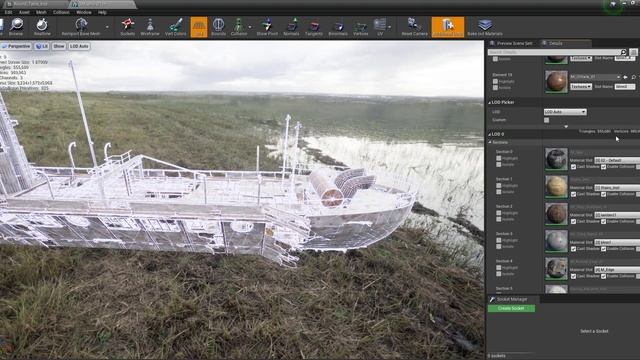This screenshot has width=640, height=360.
Task: Toggle Vert Colors icon
Action: (x=176, y=27)
